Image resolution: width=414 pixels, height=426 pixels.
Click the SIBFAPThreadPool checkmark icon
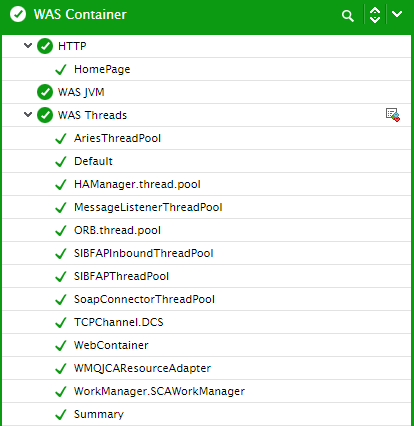pyautogui.click(x=61, y=276)
